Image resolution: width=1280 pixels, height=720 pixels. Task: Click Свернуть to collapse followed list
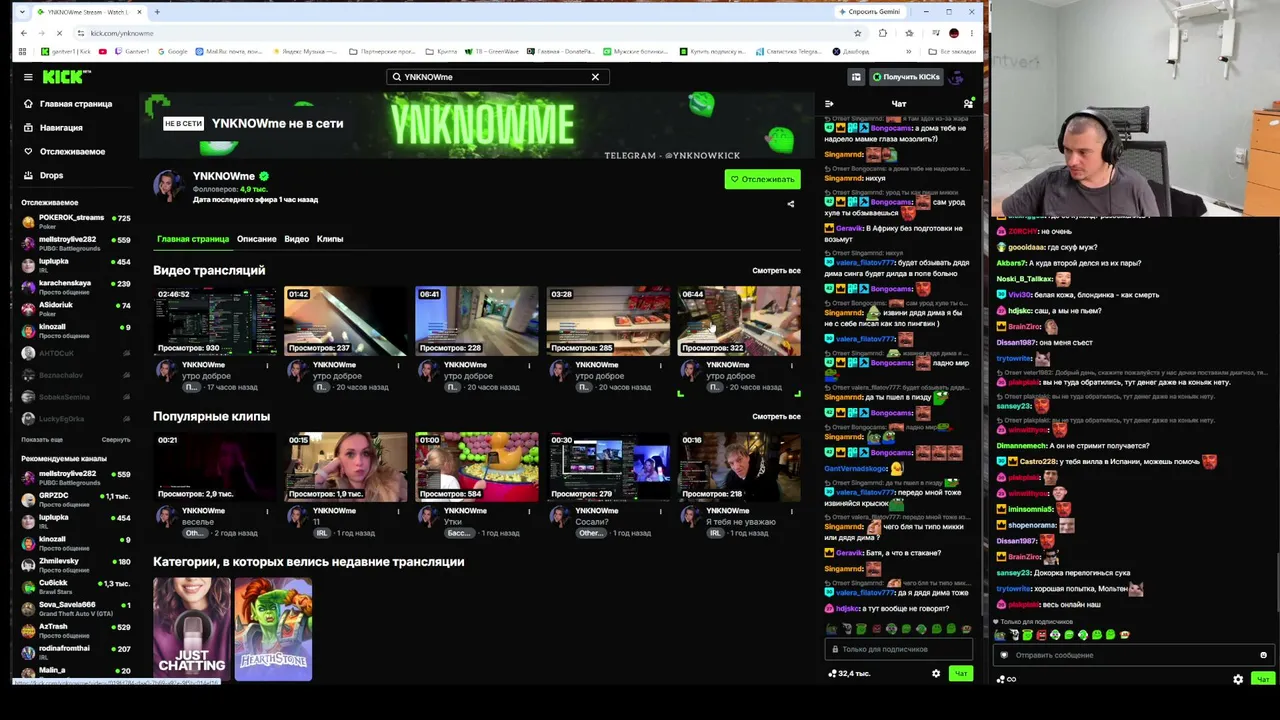point(116,440)
